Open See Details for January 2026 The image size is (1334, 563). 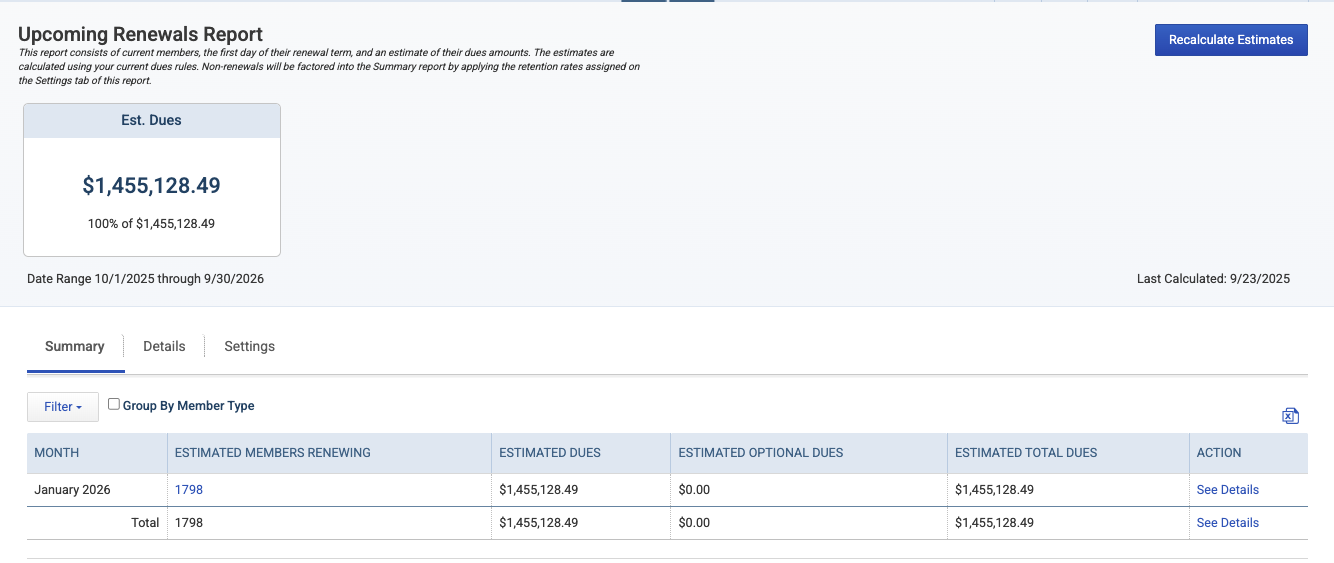click(1227, 490)
